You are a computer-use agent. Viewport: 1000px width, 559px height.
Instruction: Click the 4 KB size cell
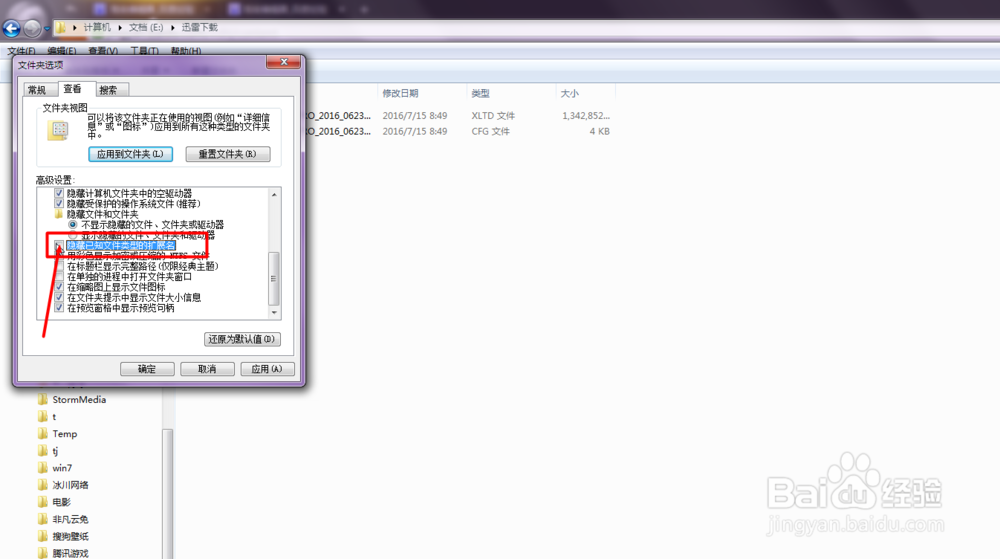coord(599,131)
